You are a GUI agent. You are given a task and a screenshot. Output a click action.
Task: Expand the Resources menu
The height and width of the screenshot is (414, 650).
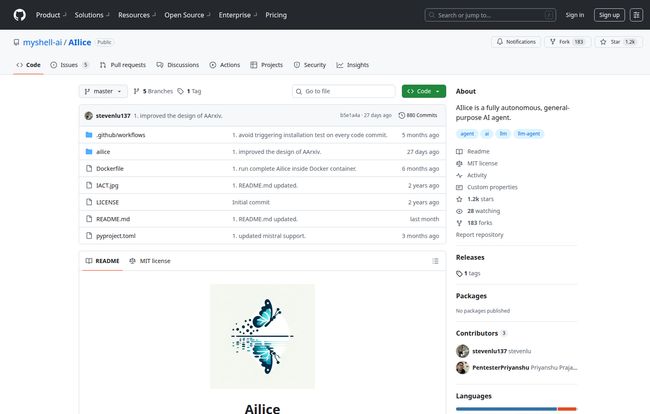[137, 15]
